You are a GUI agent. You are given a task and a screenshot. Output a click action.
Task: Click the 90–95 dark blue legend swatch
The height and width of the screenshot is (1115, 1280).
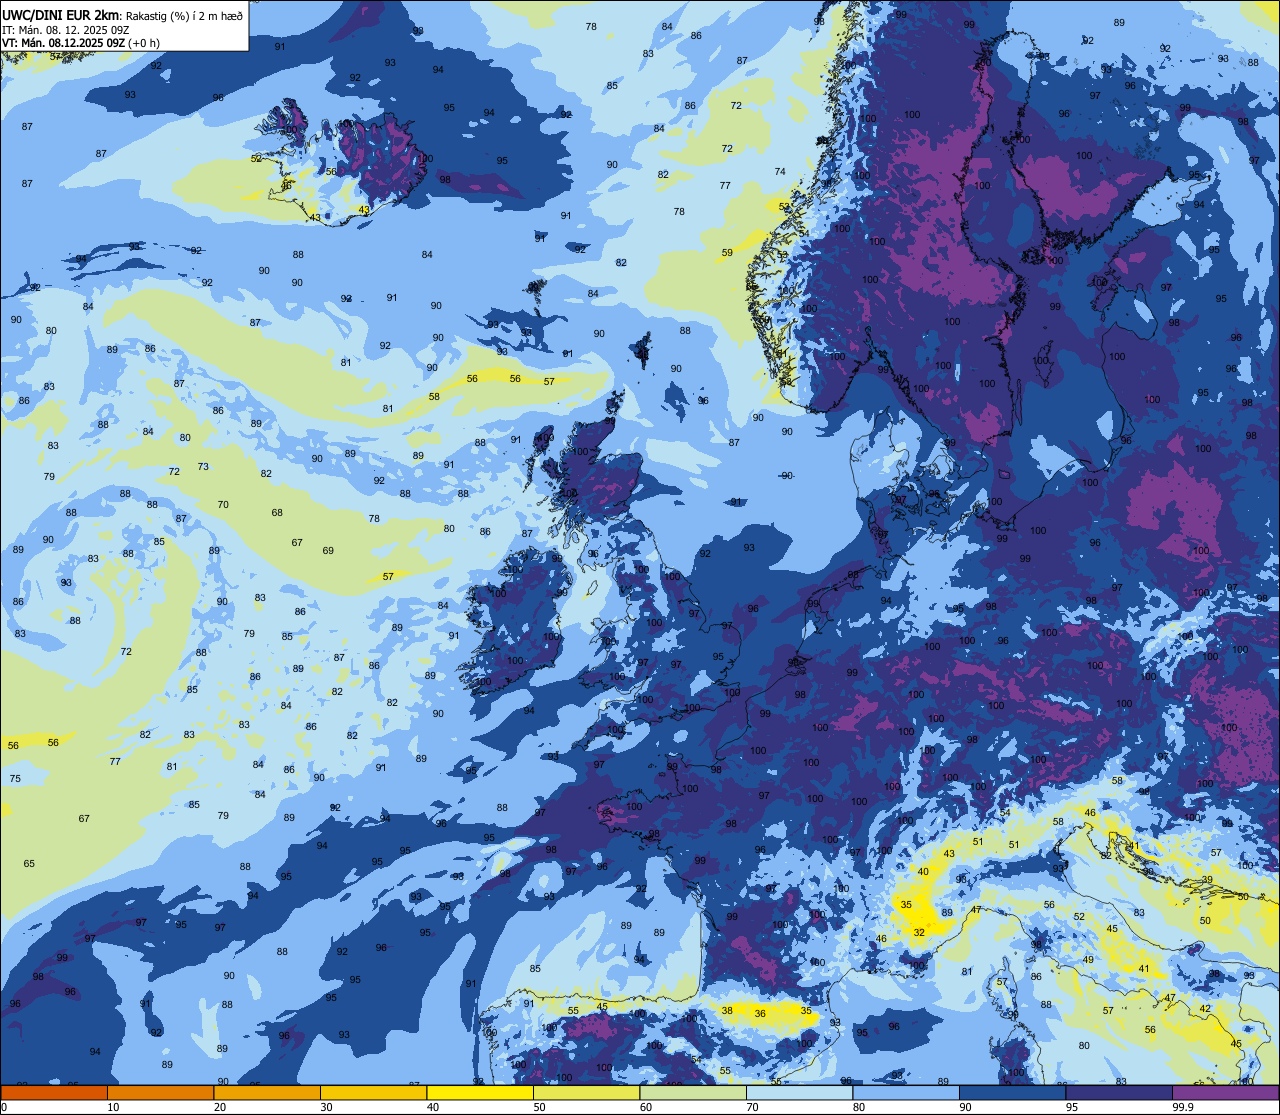1012,1092
